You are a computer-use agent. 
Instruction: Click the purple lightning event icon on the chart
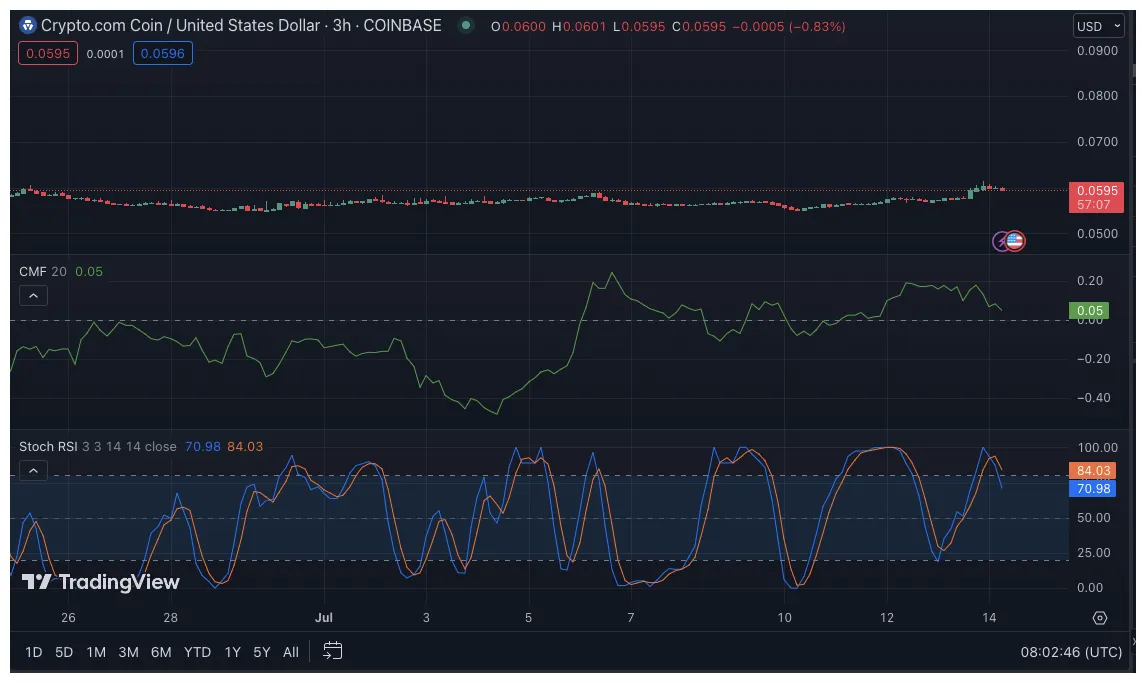(x=1000, y=240)
